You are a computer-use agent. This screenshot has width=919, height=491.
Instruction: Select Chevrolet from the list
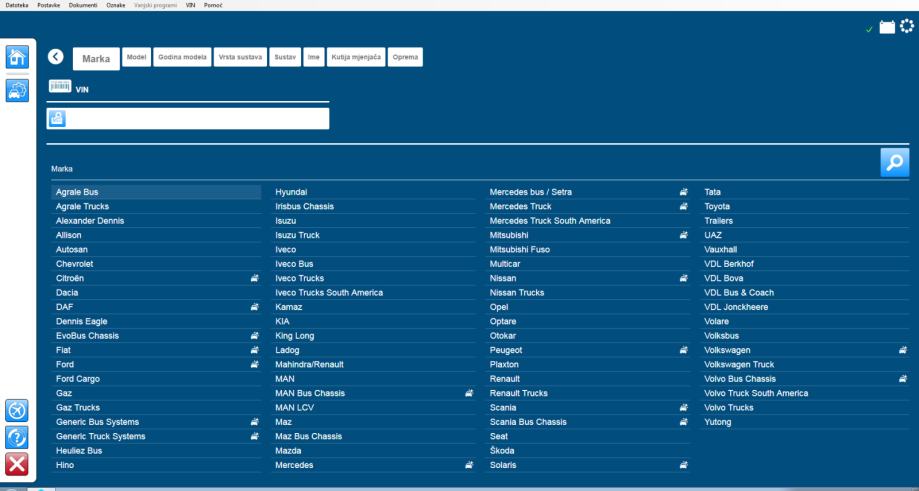[156, 264]
